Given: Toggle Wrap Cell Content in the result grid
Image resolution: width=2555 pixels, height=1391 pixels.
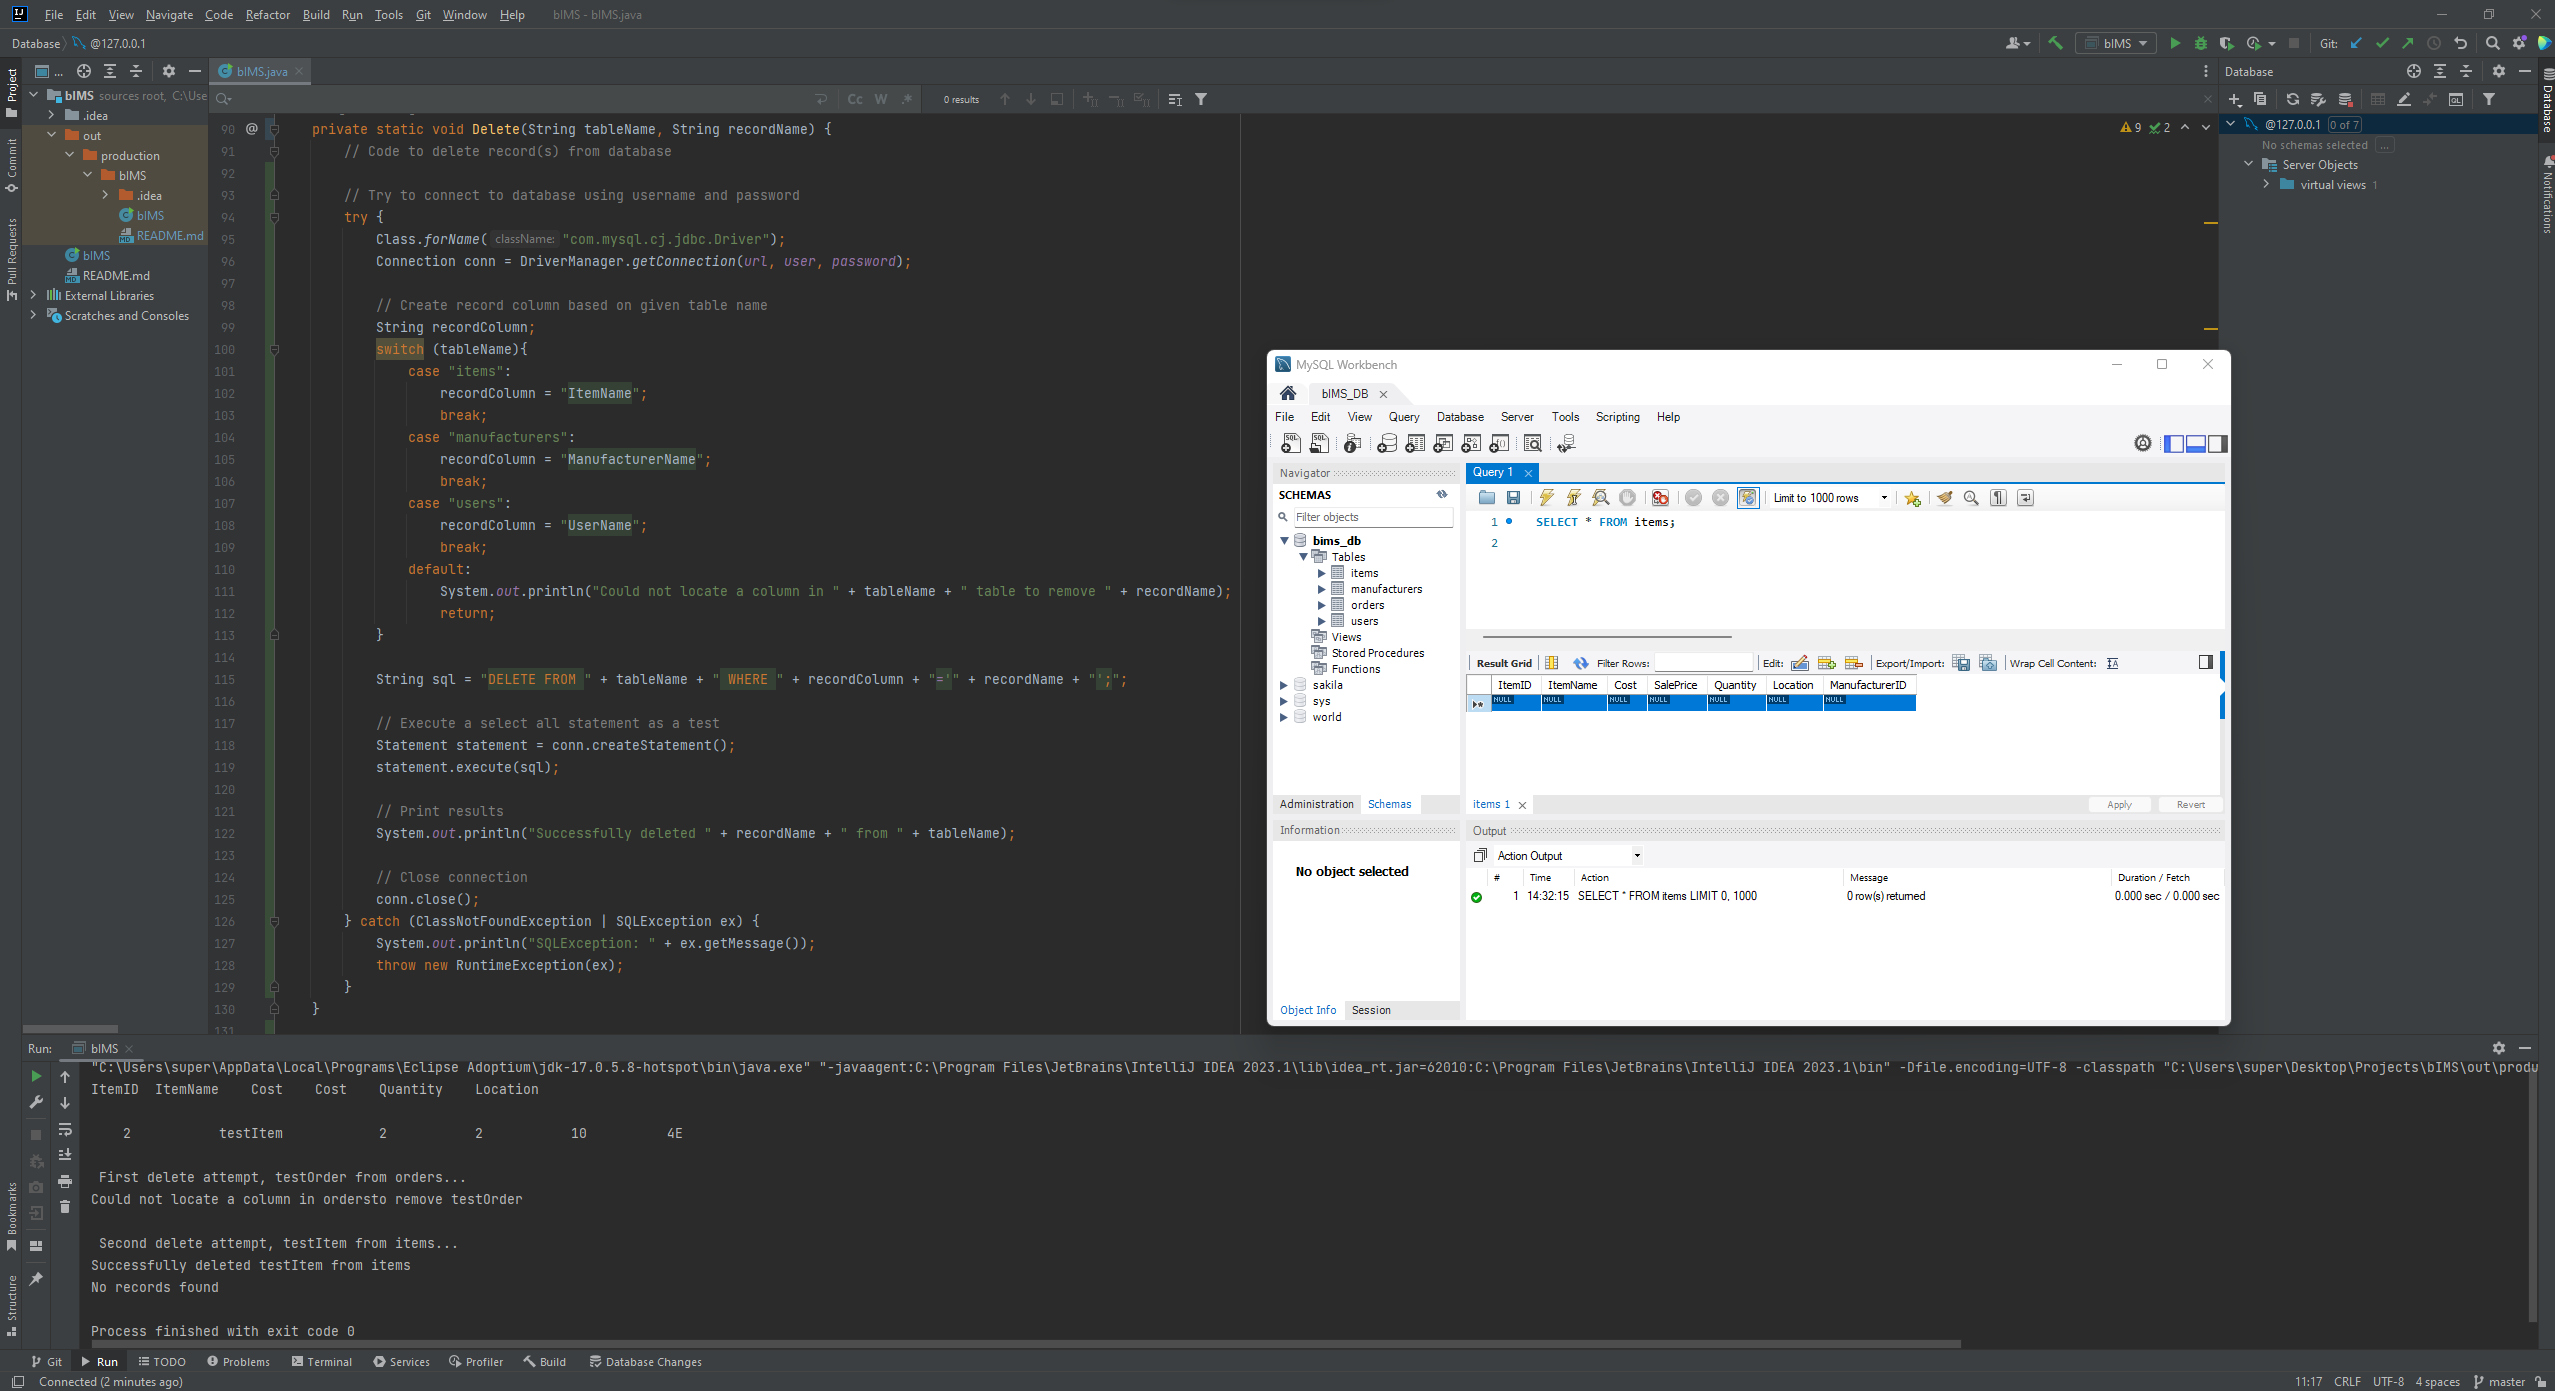Looking at the screenshot, I should coord(2113,663).
